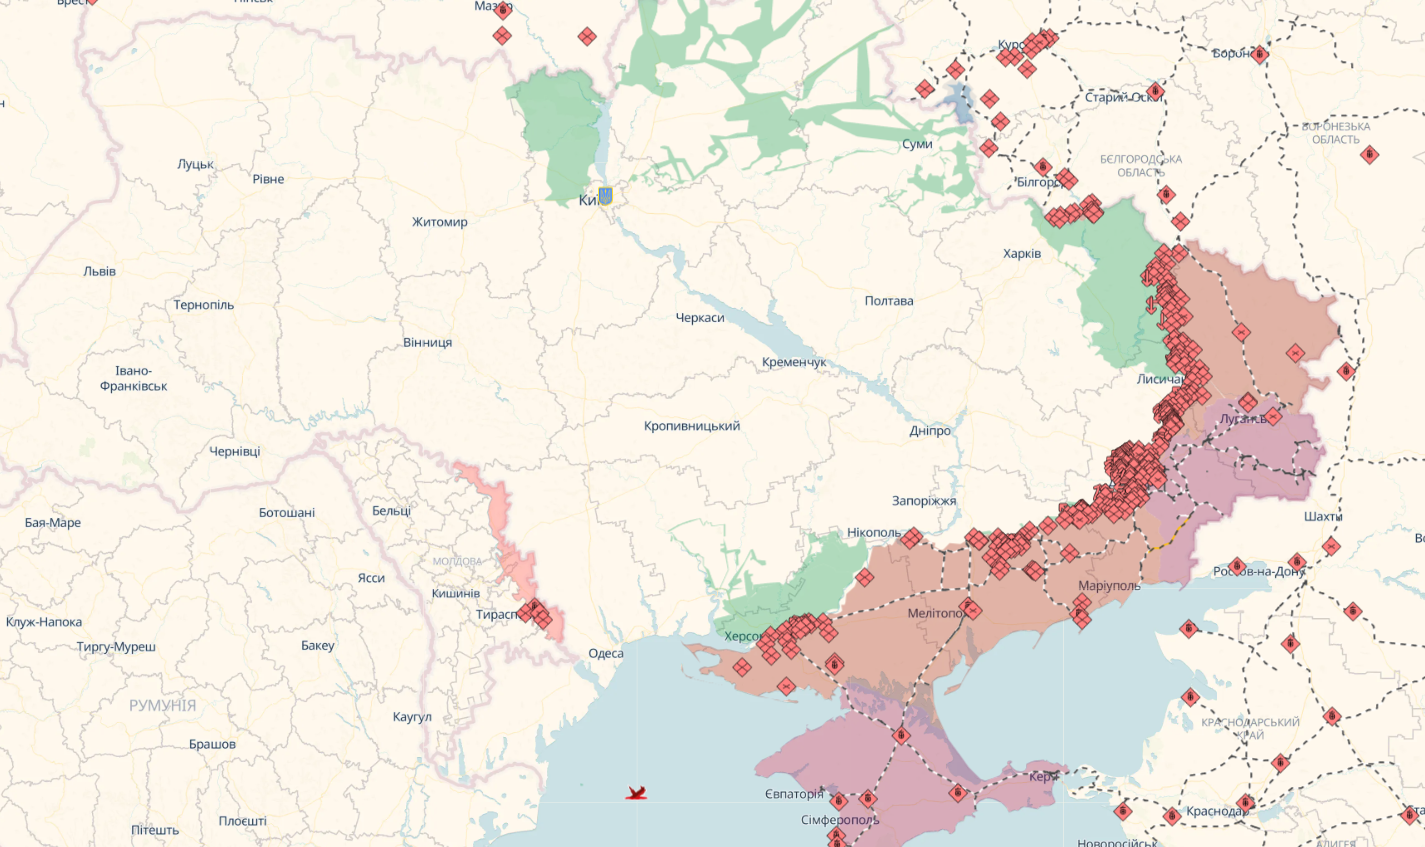Click the Суми city label
The image size is (1425, 847).
coord(917,144)
